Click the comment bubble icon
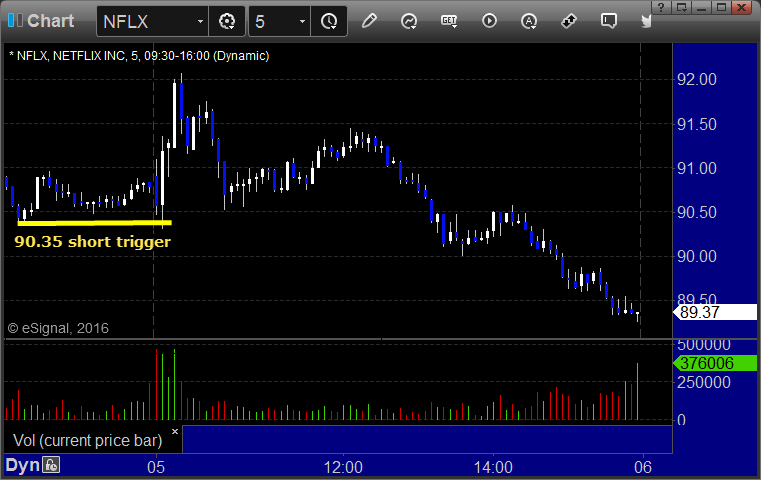This screenshot has width=761, height=480. (609, 21)
